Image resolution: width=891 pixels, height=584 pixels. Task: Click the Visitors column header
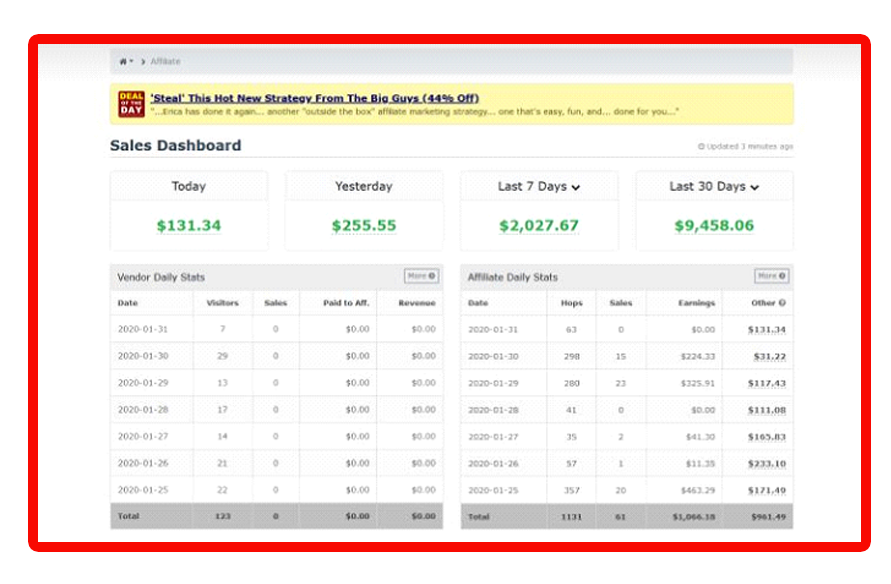(223, 303)
